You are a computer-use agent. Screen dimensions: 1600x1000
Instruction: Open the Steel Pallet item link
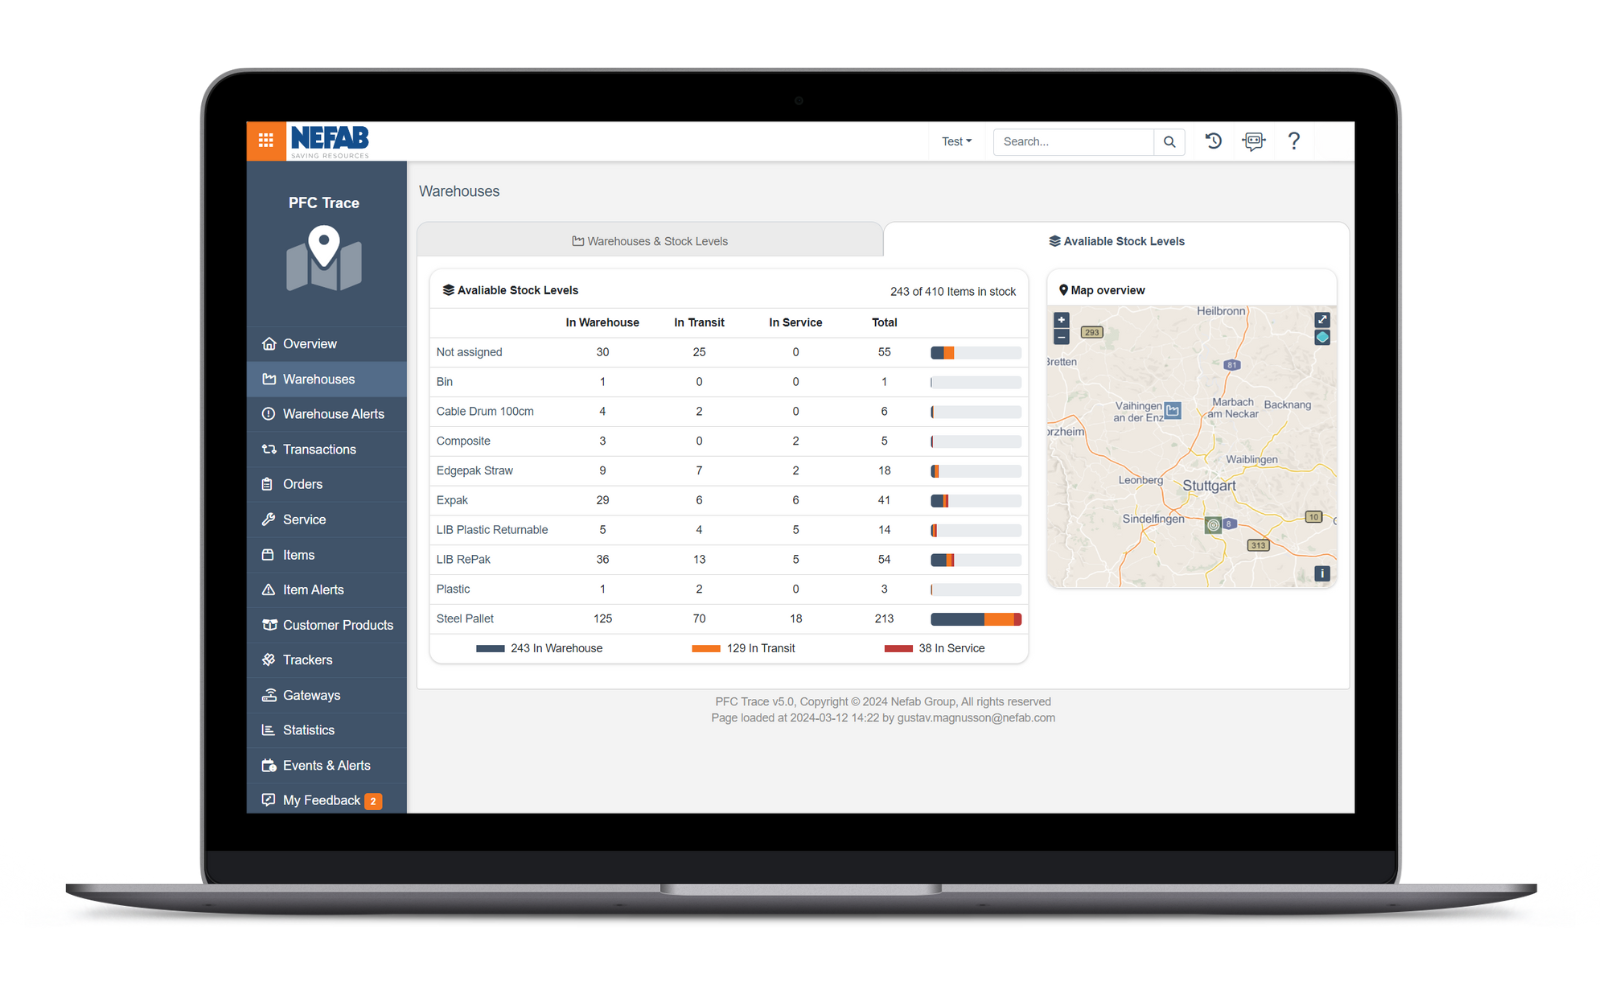tap(465, 619)
